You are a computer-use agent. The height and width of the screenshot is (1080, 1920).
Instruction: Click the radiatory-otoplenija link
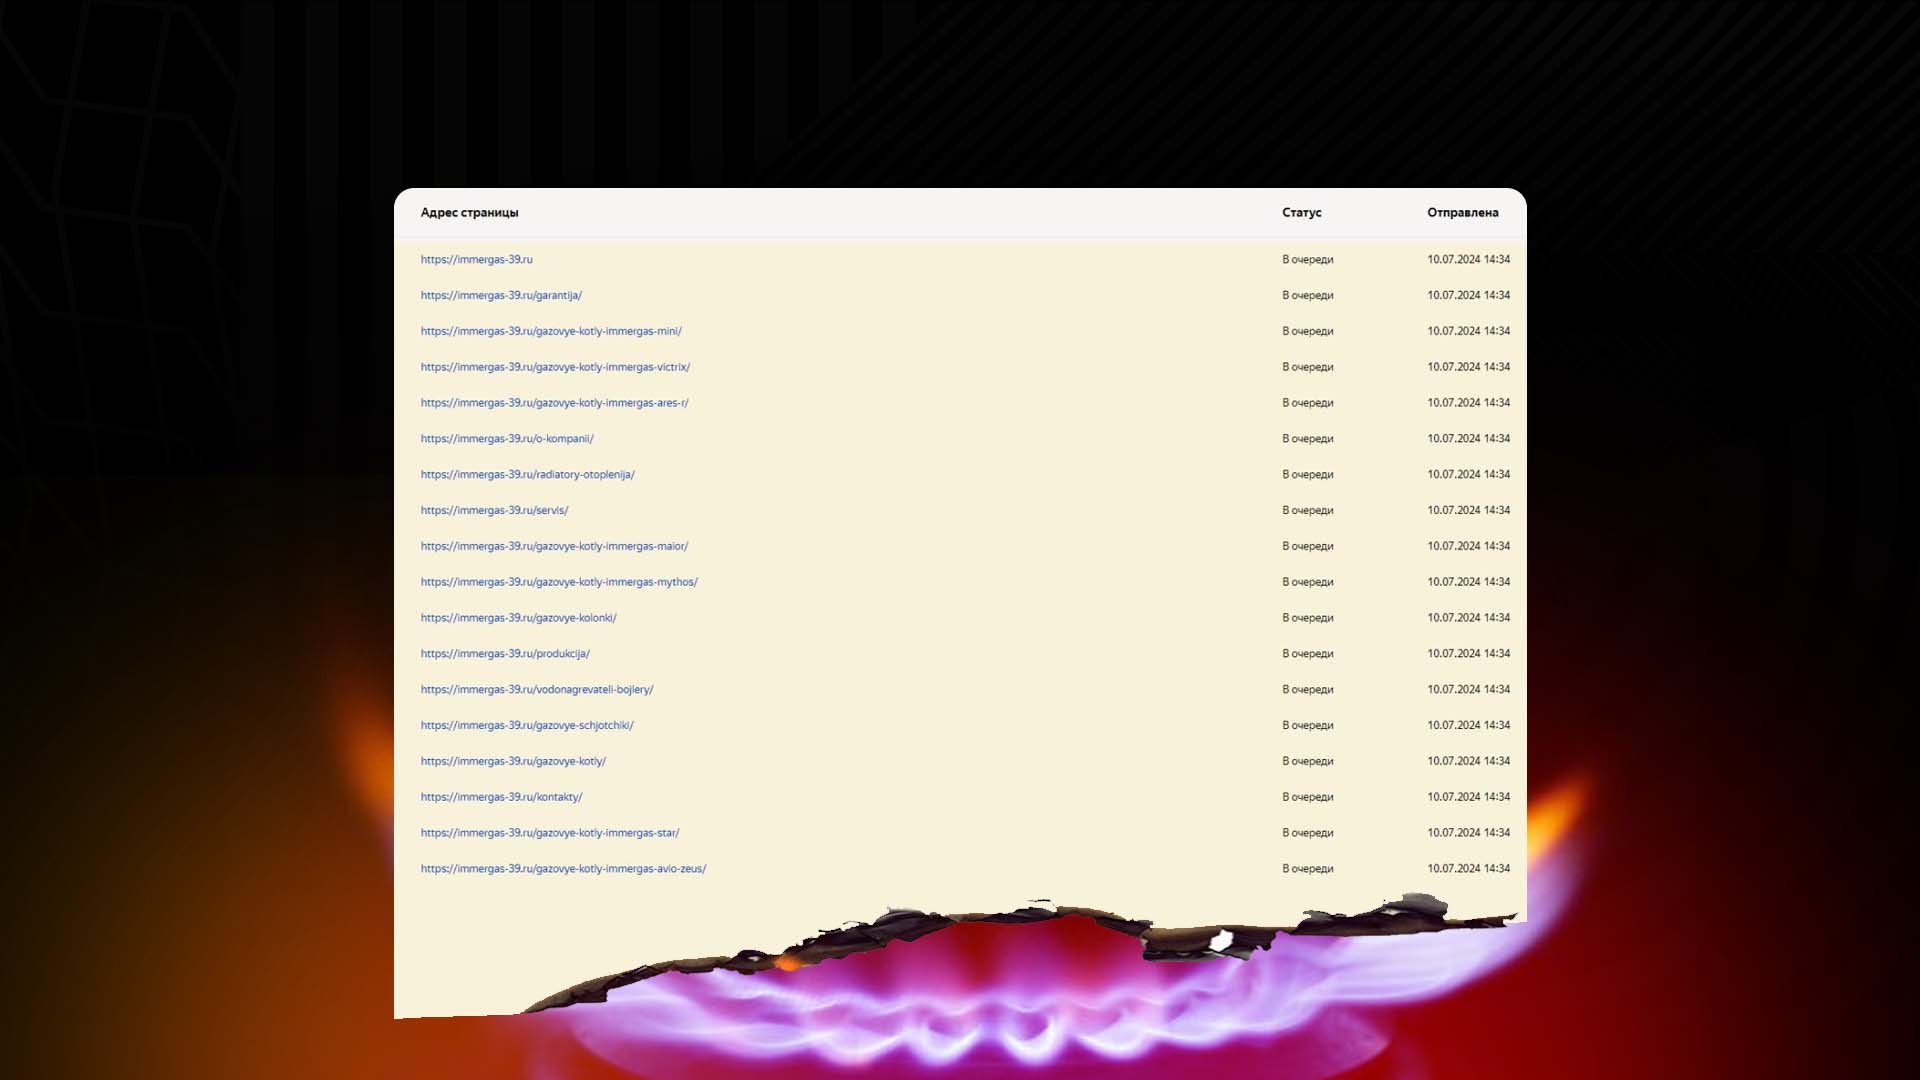click(527, 475)
